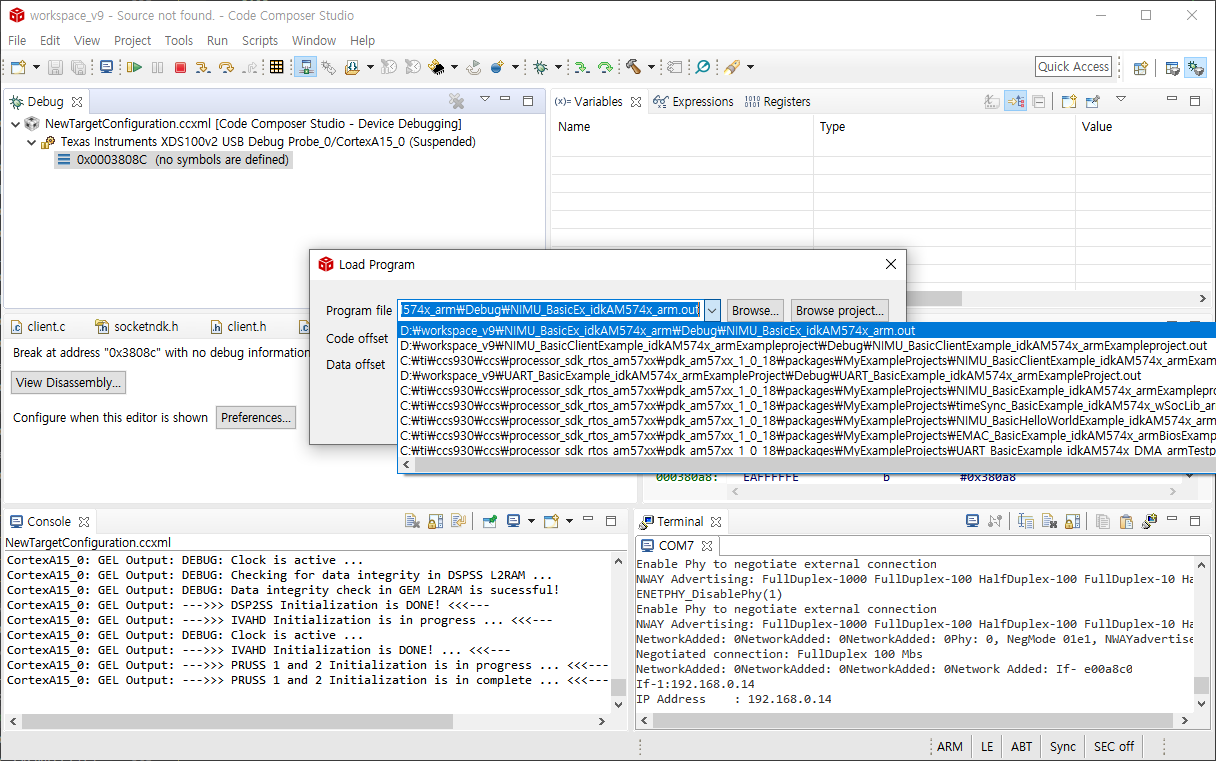
Task: Click the Step Over toolbar icon
Action: click(226, 67)
